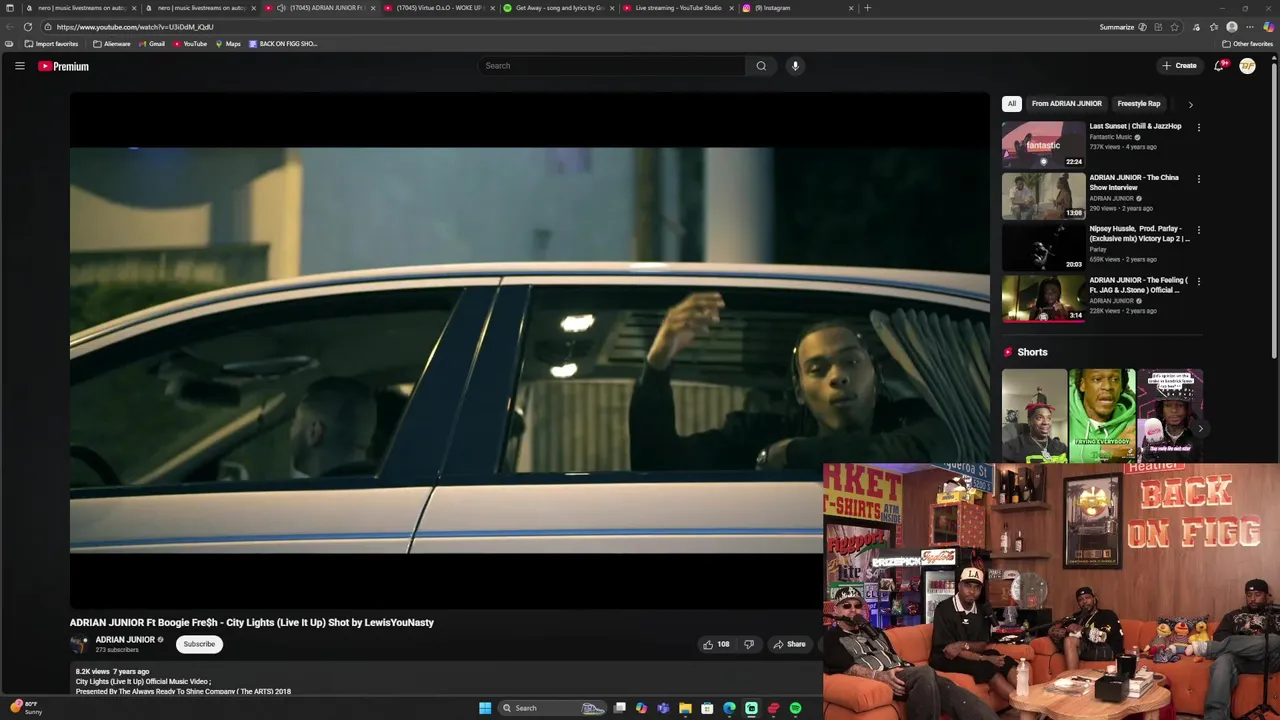Subscribe to ADRIAN JUNIOR channel
1280x720 pixels.
pos(199,644)
